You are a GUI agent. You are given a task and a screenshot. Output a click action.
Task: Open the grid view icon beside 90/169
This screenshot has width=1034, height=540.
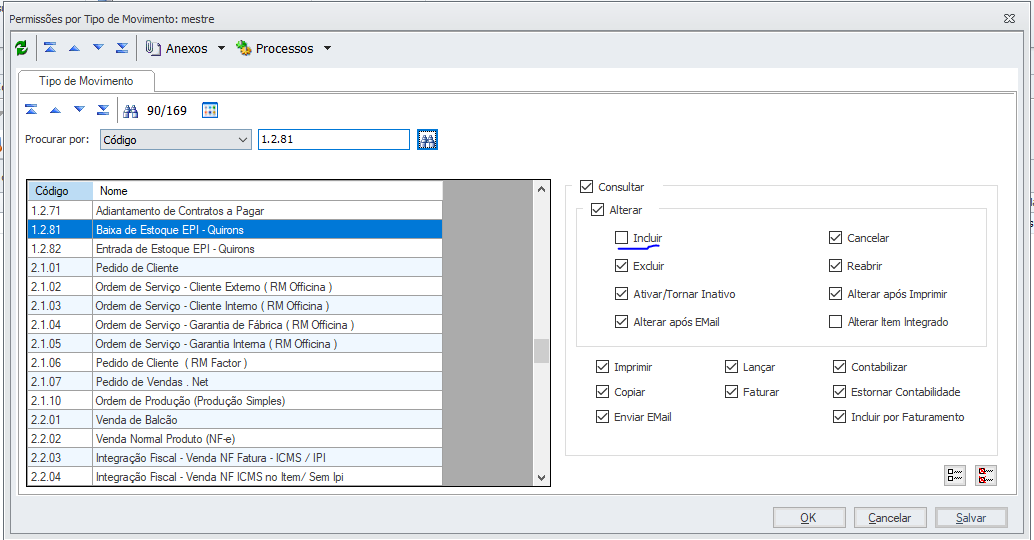(x=210, y=110)
